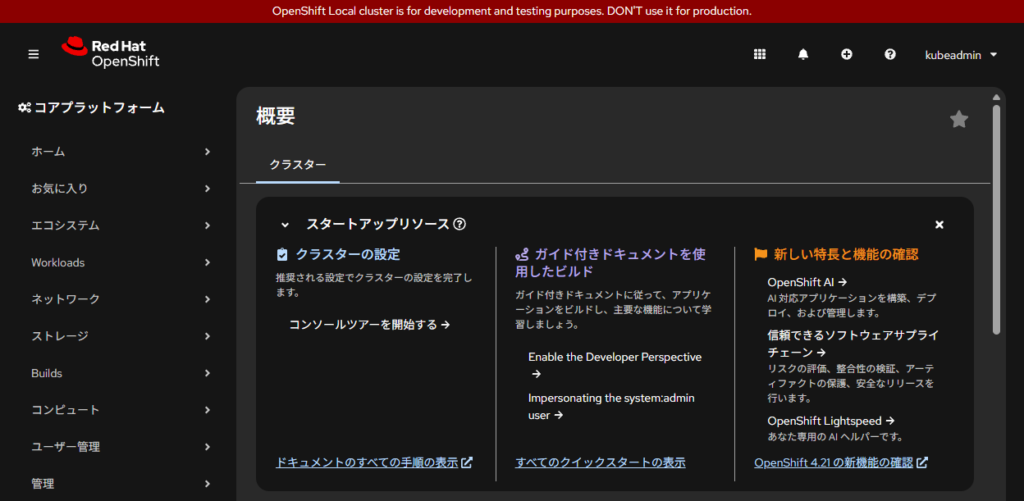
Task: Add page to favorites with star icon
Action: coord(958,120)
